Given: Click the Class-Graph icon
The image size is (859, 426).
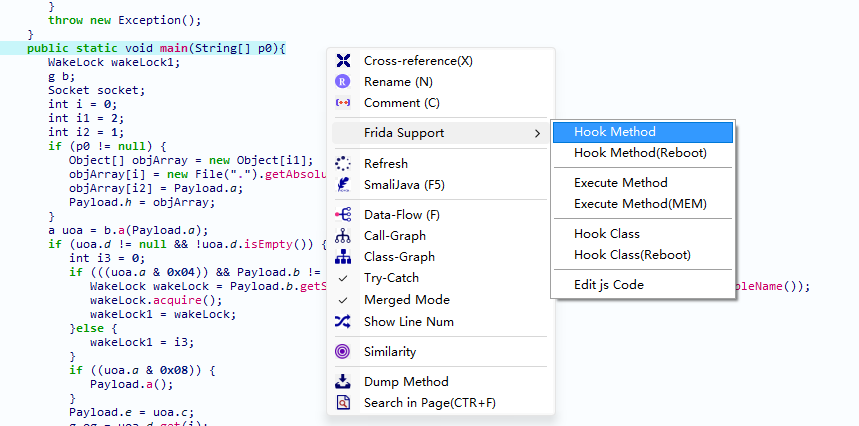Looking at the screenshot, I should coord(344,257).
